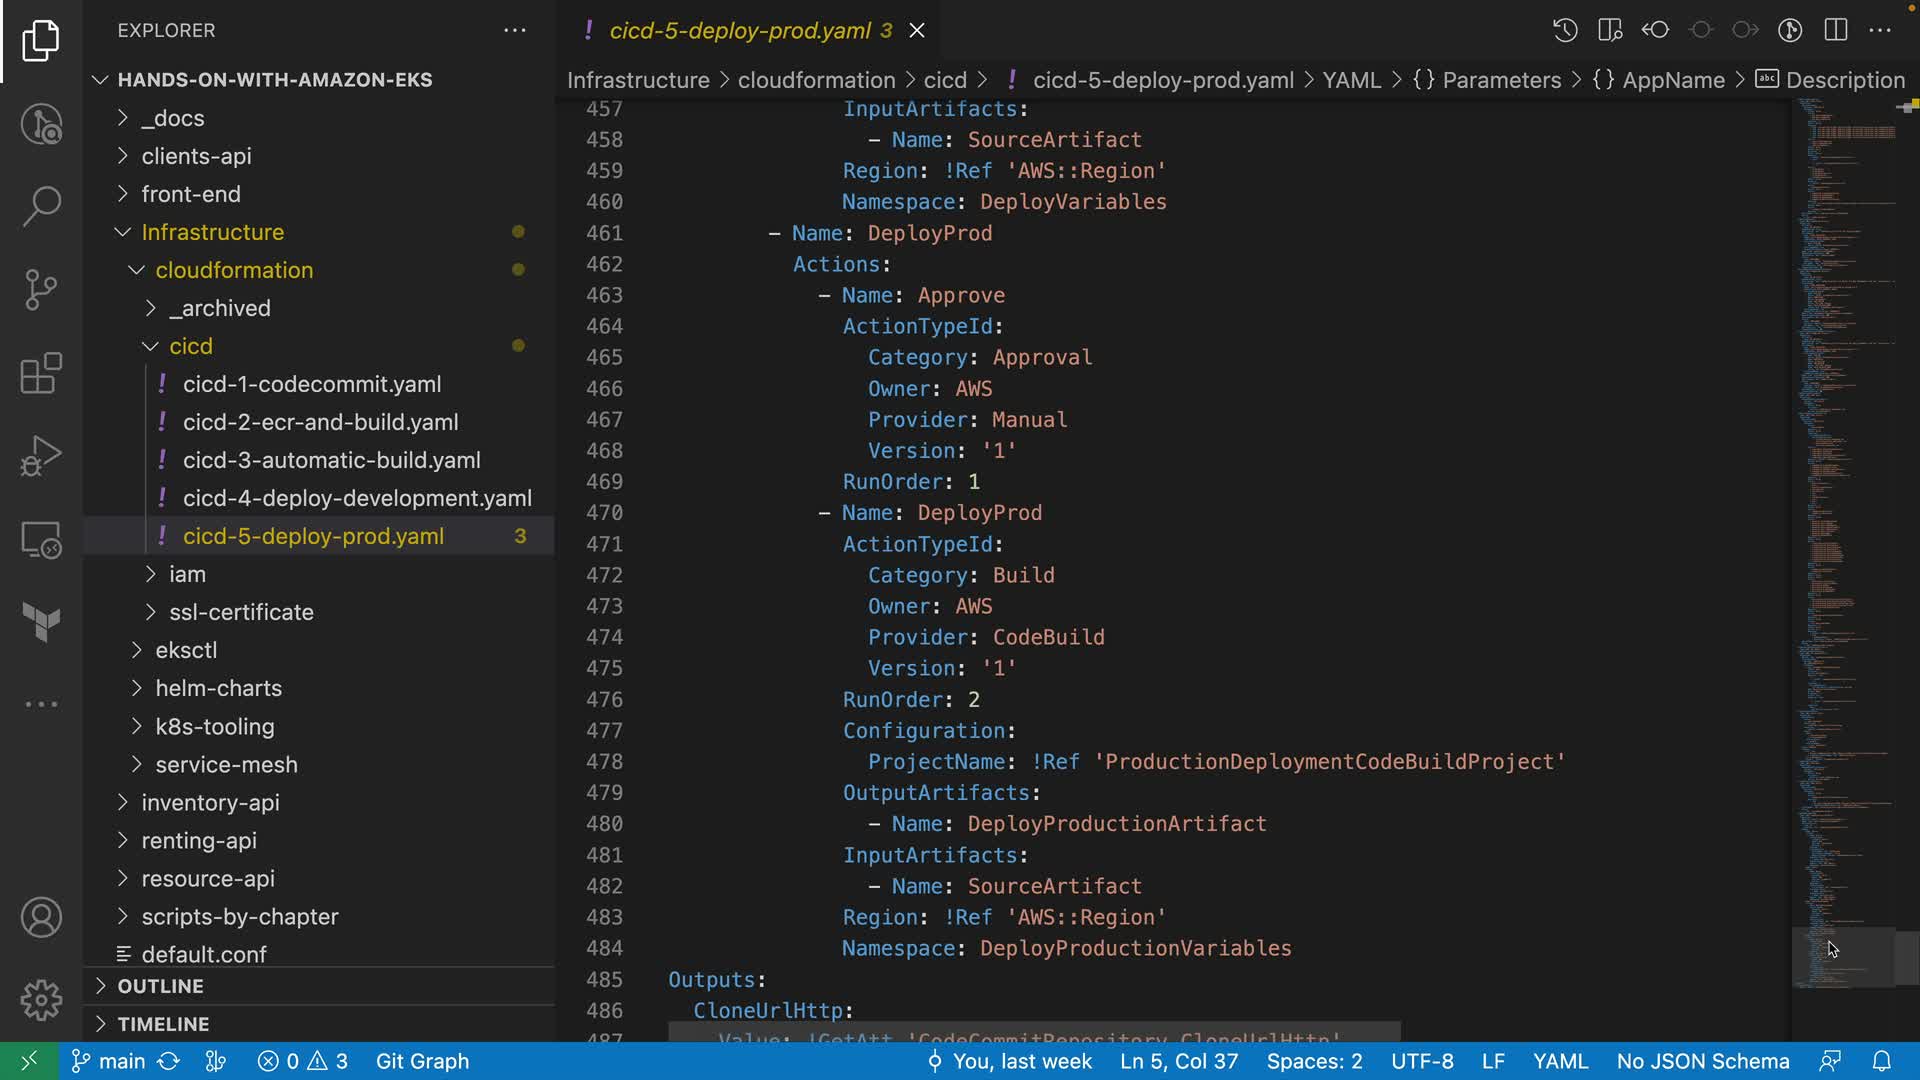Open Remote Explorer activity icon
Screen dimensions: 1920x1080
[x=41, y=540]
